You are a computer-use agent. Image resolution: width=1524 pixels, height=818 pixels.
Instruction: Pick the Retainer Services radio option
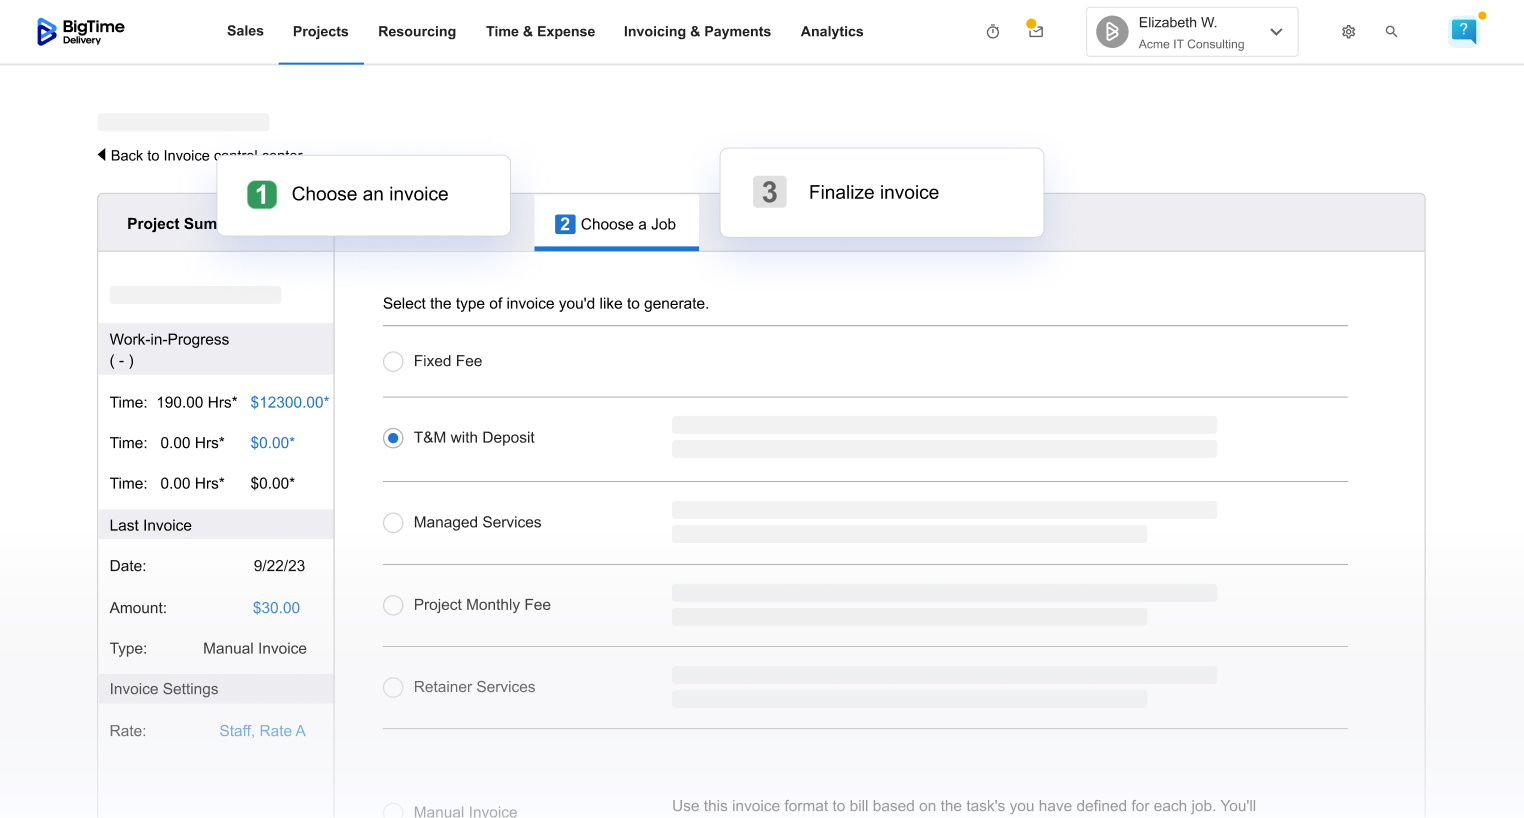point(393,688)
